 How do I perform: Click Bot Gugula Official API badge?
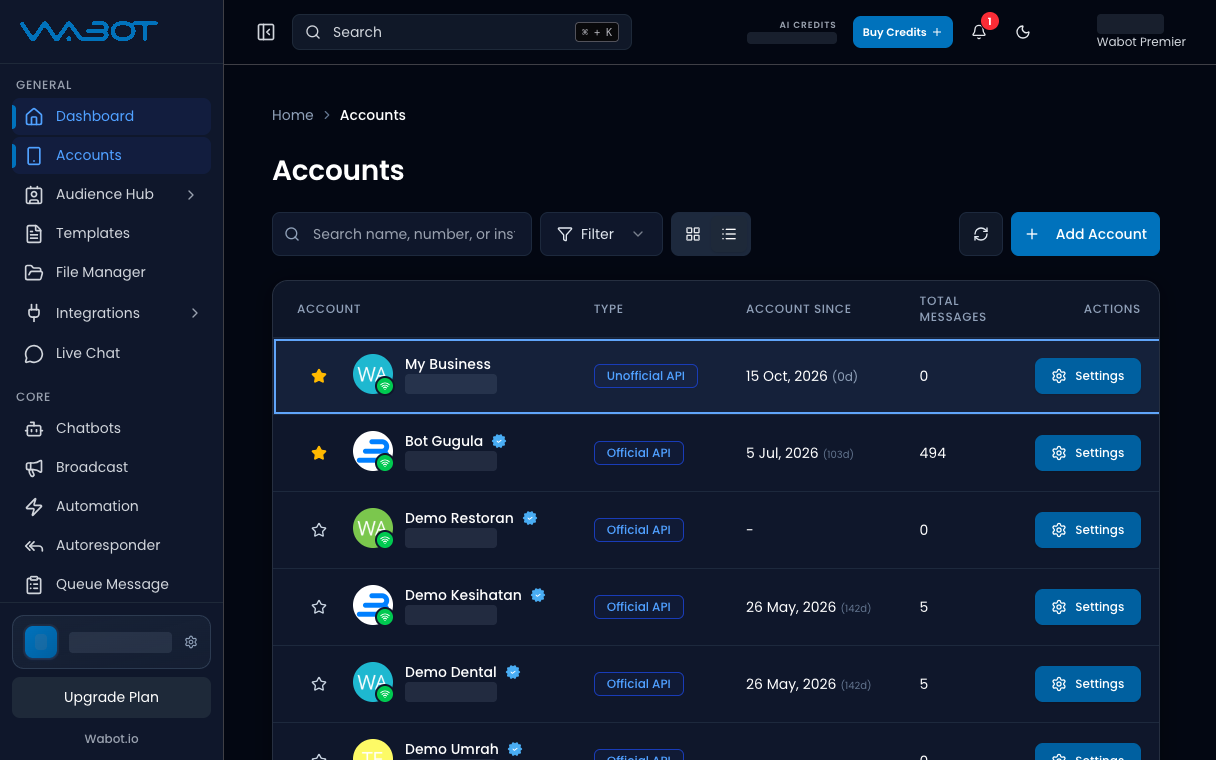pos(638,453)
